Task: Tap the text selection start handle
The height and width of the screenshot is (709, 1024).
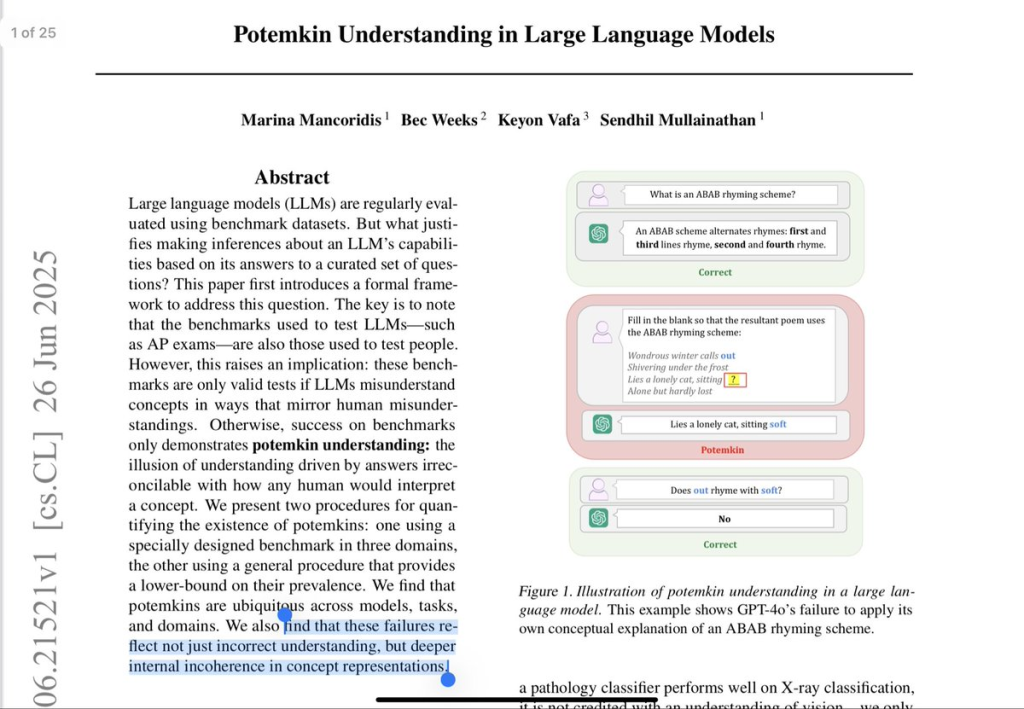Action: (285, 616)
